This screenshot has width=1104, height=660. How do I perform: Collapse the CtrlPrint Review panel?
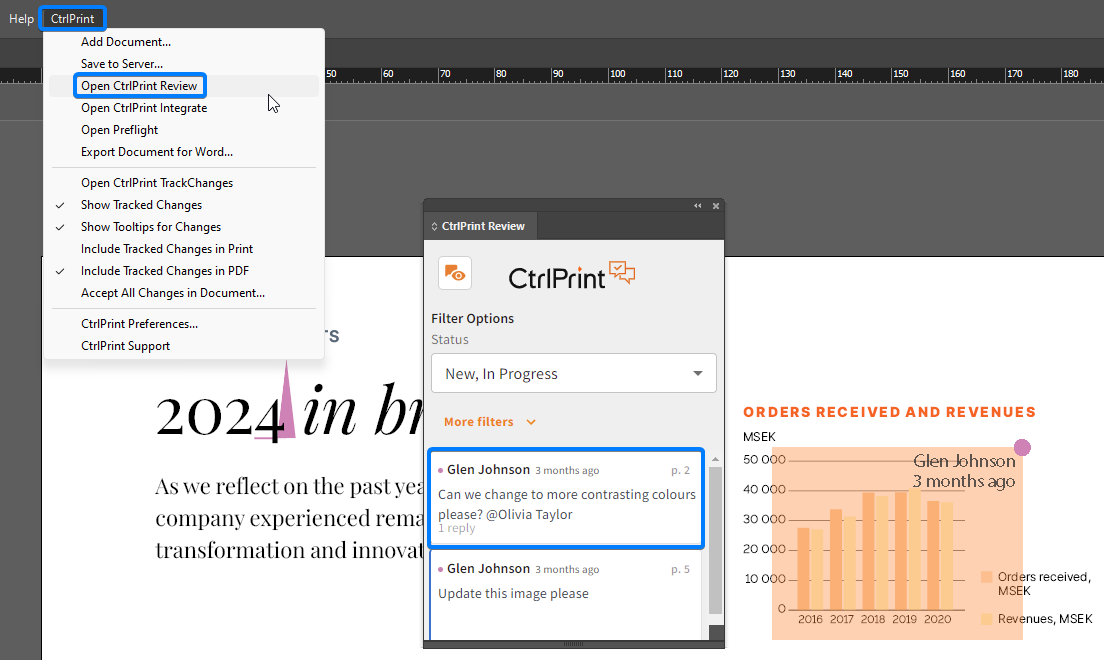point(698,206)
